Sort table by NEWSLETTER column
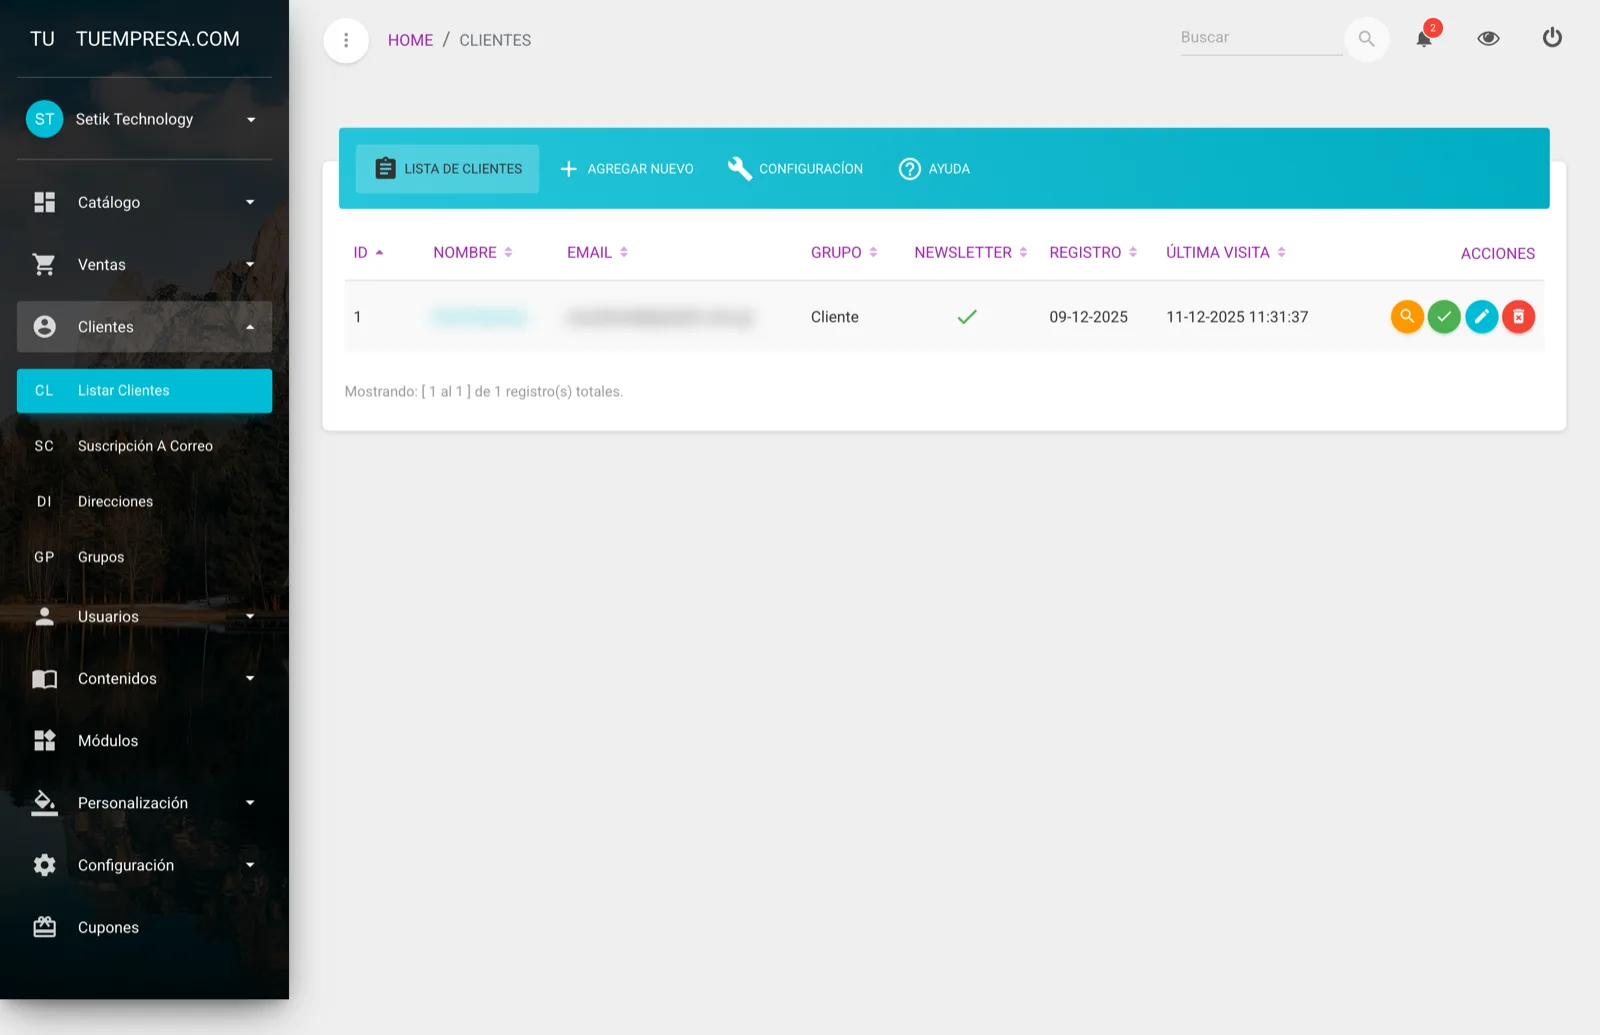 click(971, 253)
